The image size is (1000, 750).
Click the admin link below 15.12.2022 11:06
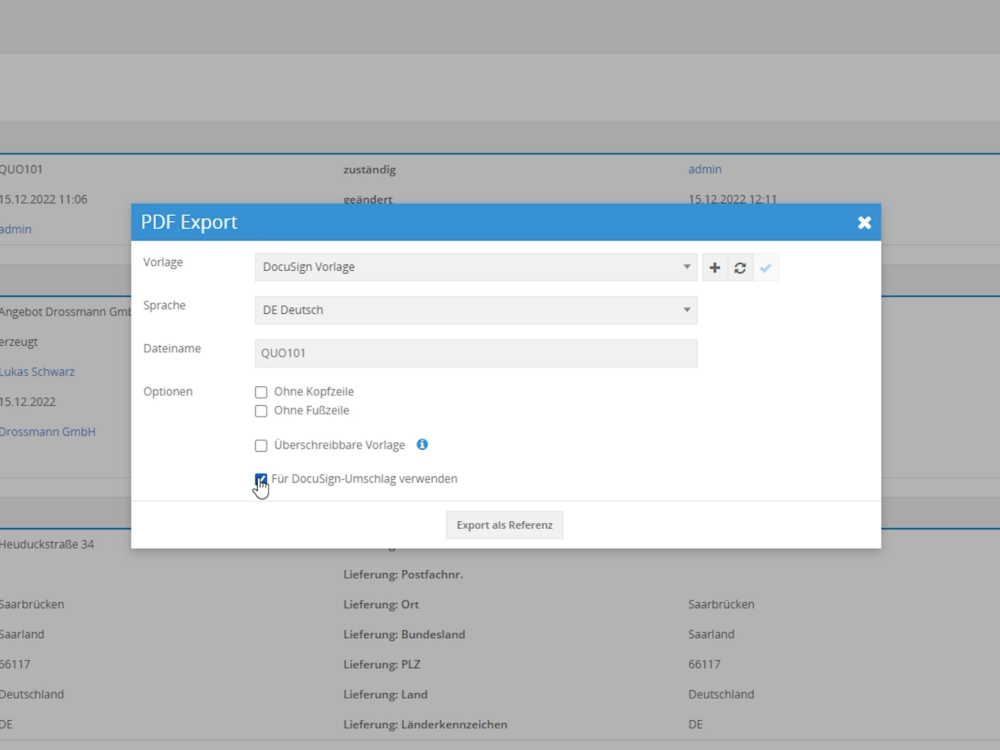pos(15,230)
